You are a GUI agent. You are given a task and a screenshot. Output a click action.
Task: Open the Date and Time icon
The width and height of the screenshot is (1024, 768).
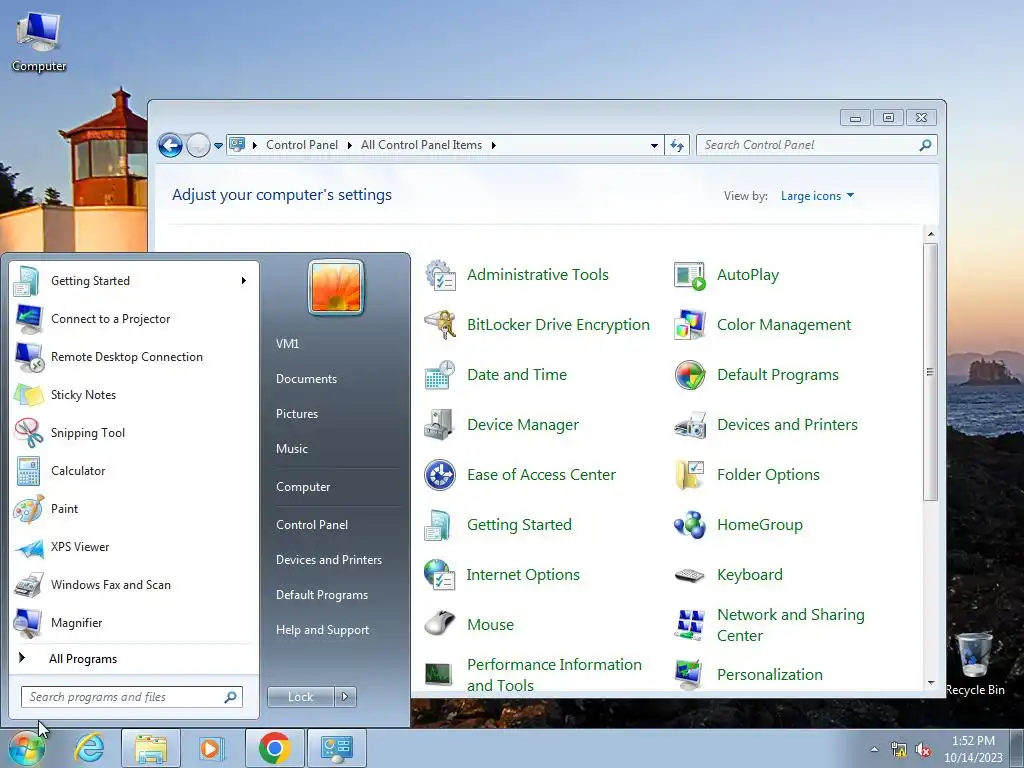pyautogui.click(x=441, y=375)
